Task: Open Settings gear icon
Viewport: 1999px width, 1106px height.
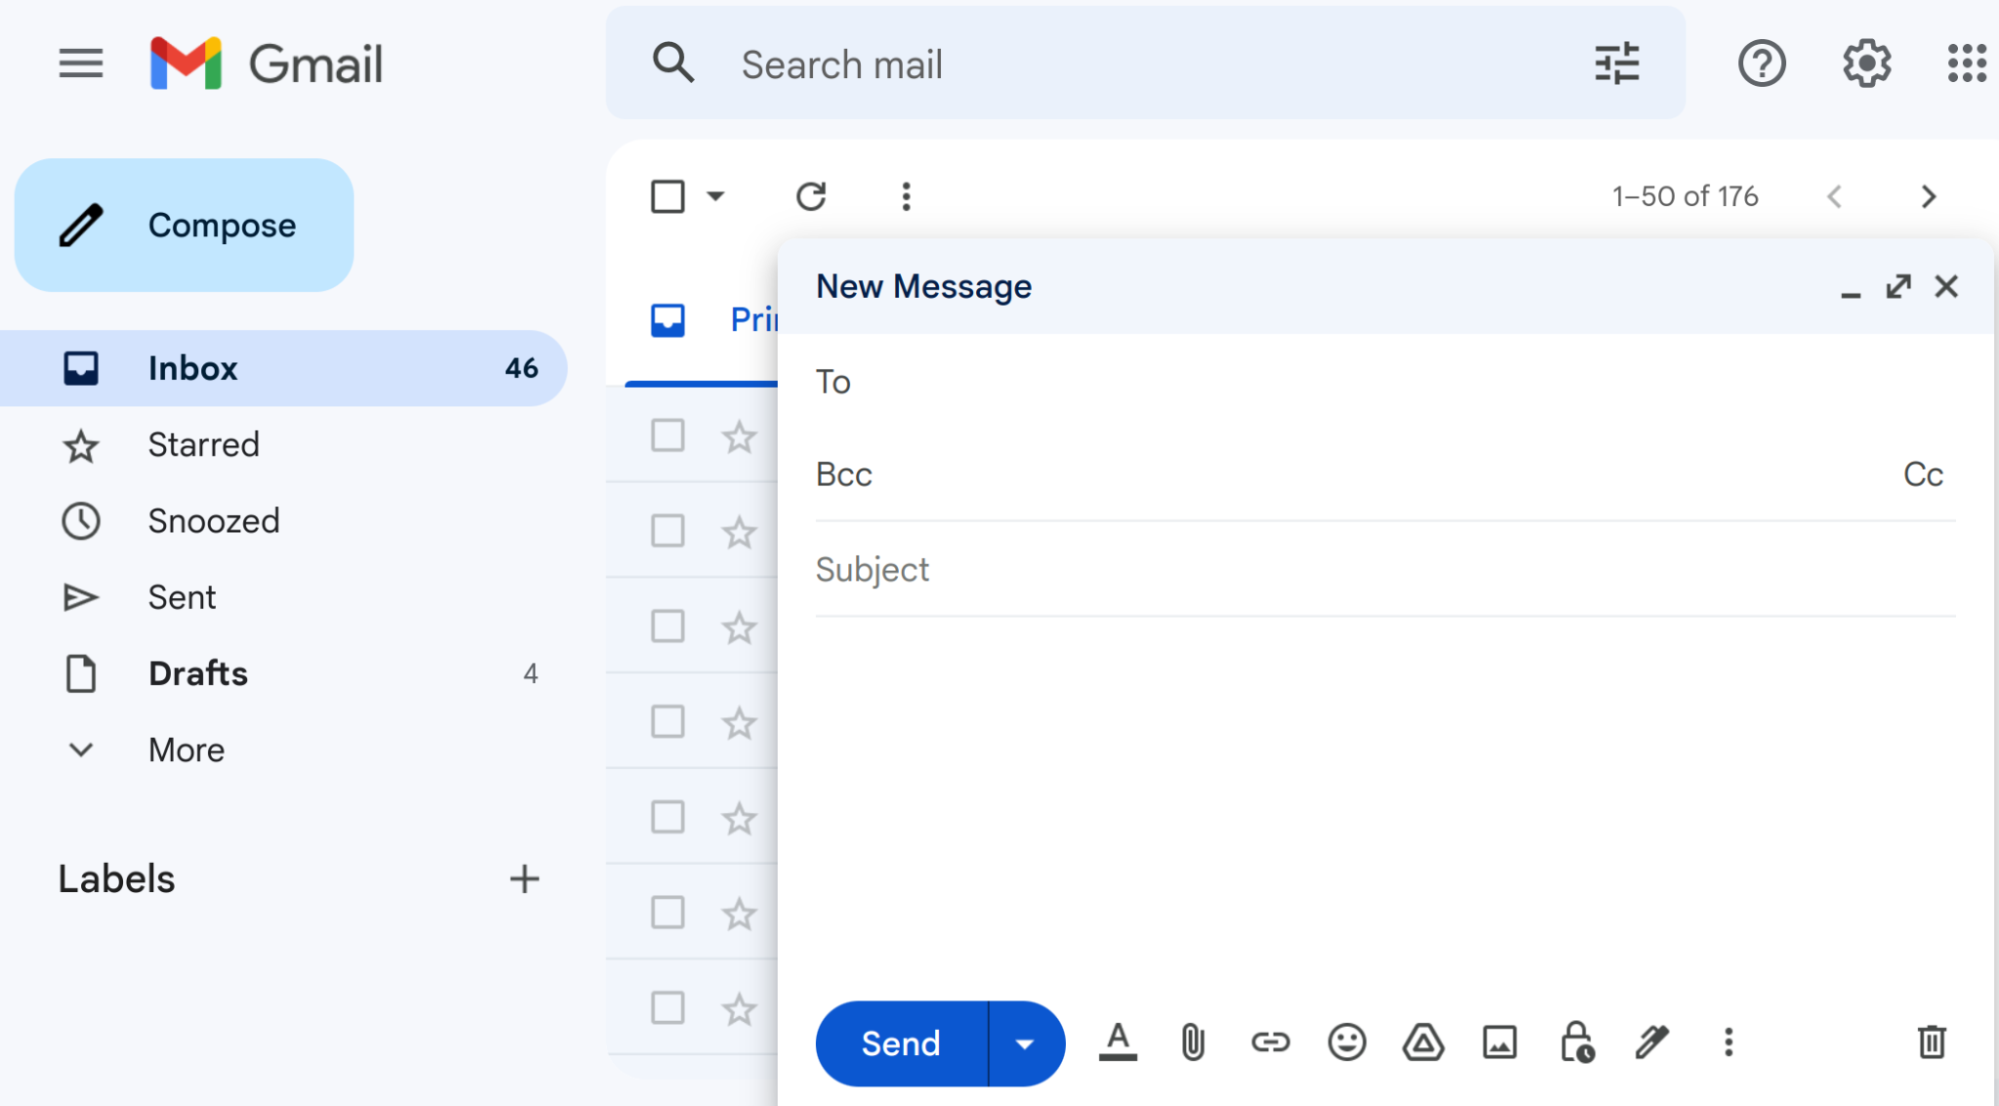Action: tap(1866, 64)
